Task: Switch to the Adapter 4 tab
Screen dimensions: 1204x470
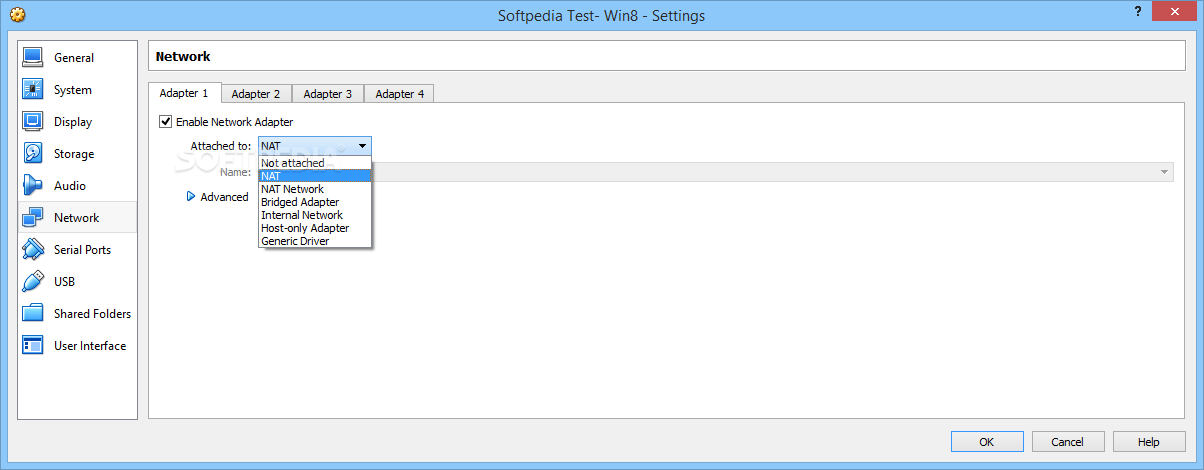Action: coord(399,94)
